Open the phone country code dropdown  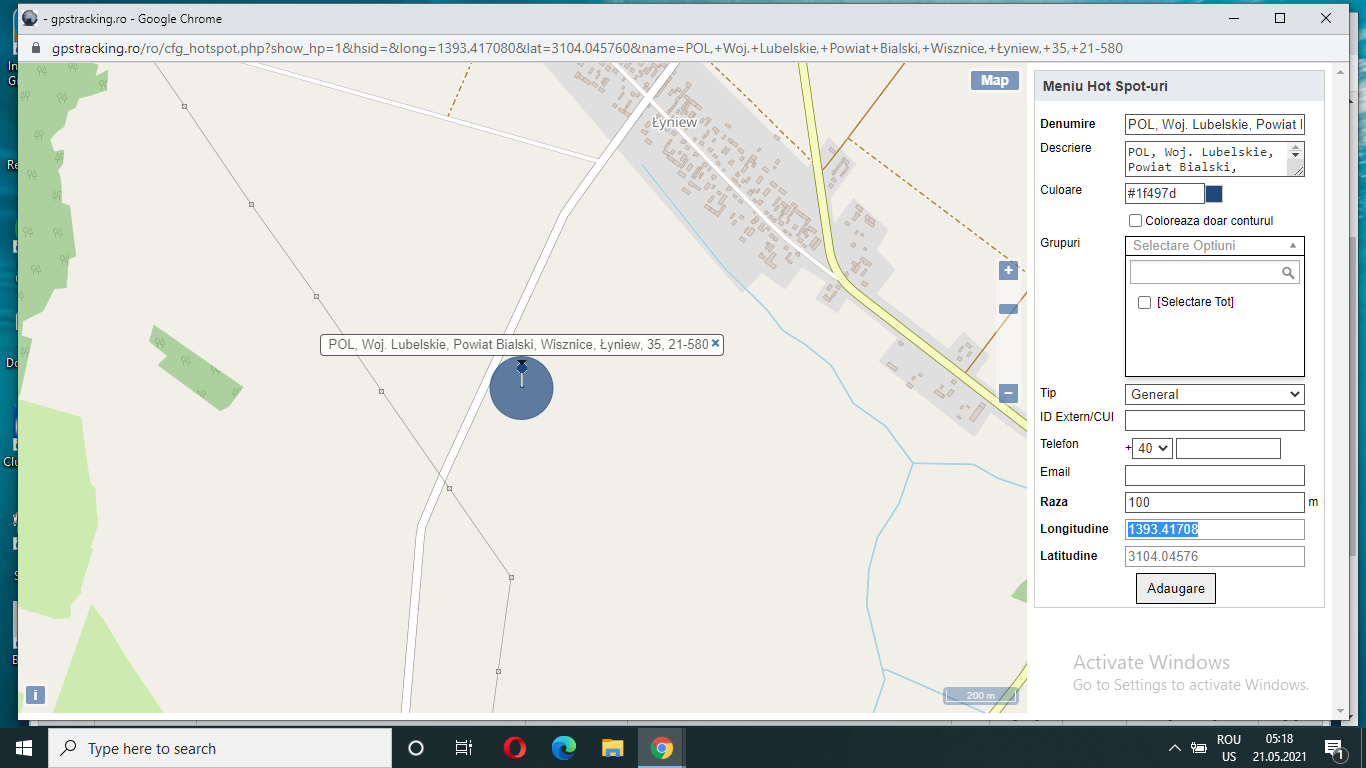pos(1152,449)
